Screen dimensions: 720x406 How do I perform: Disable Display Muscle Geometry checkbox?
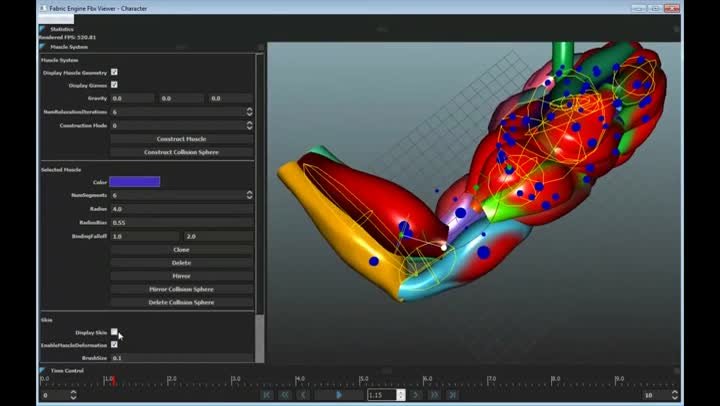[x=114, y=72]
